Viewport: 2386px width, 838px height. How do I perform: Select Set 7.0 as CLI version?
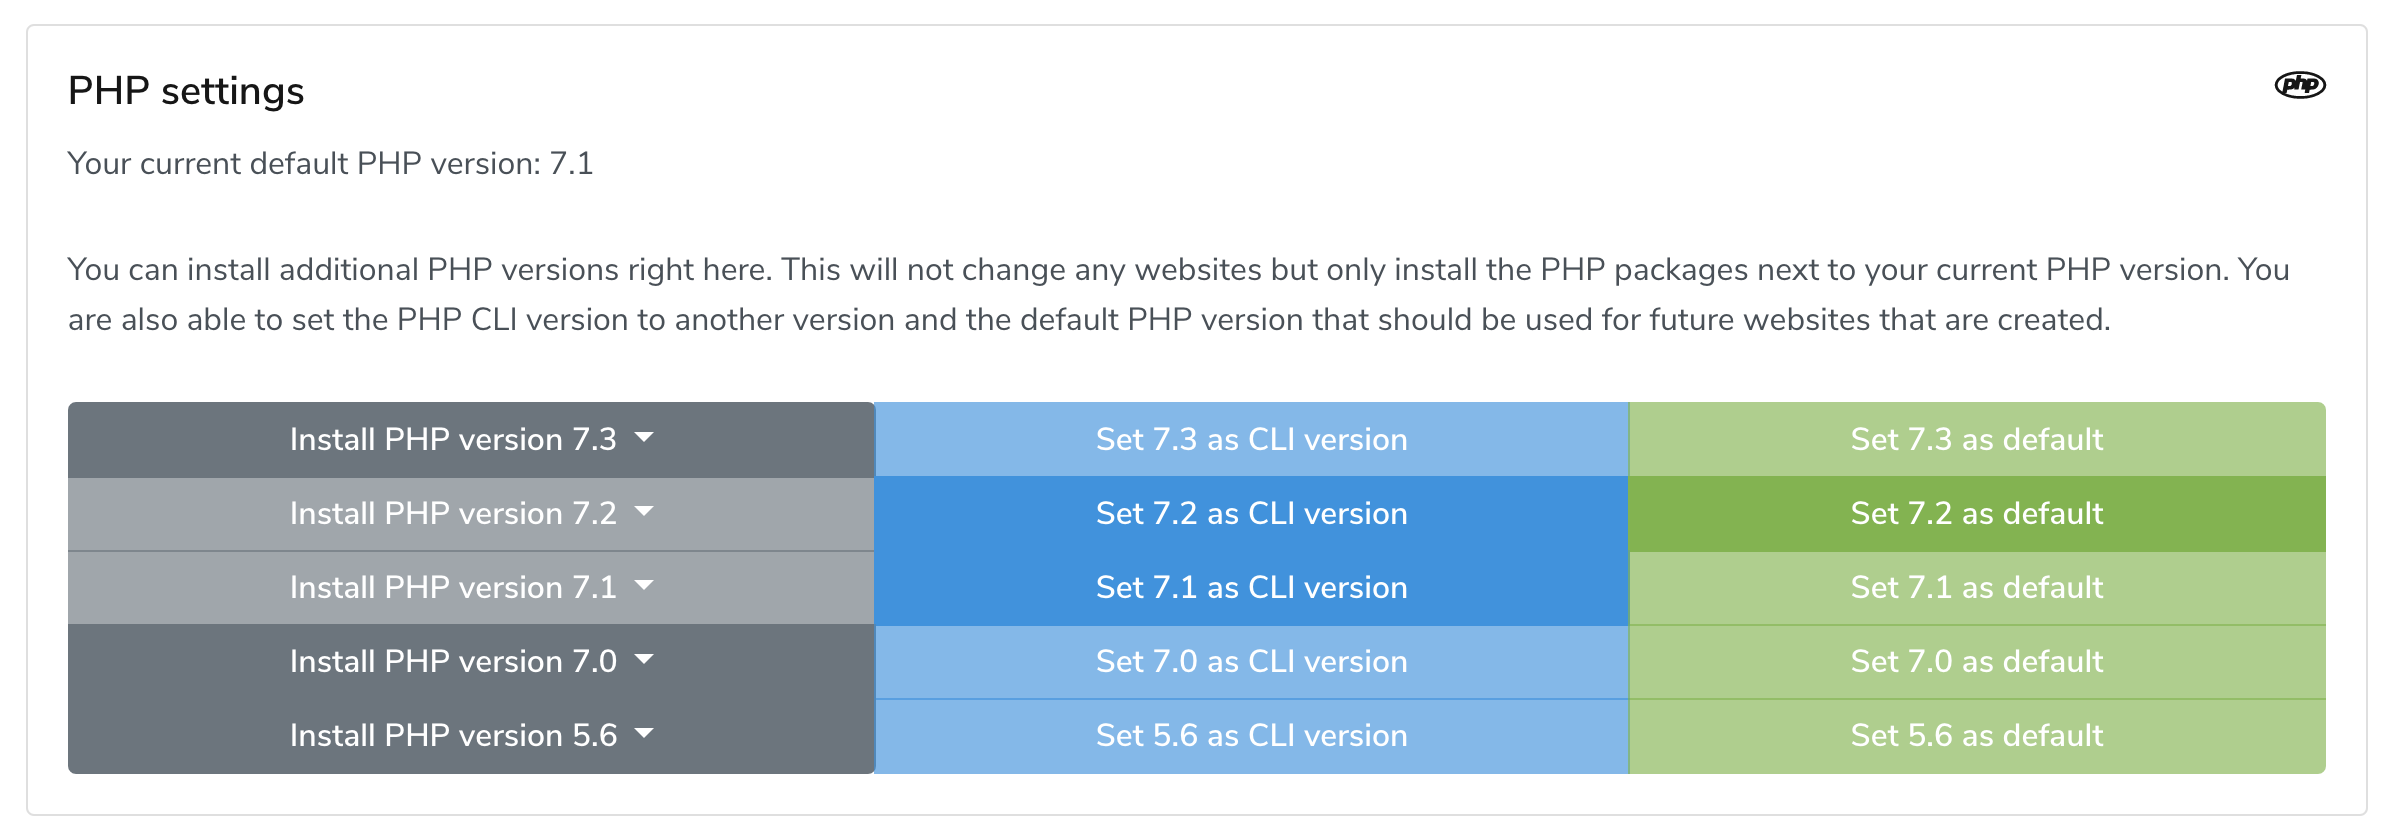click(x=1252, y=661)
